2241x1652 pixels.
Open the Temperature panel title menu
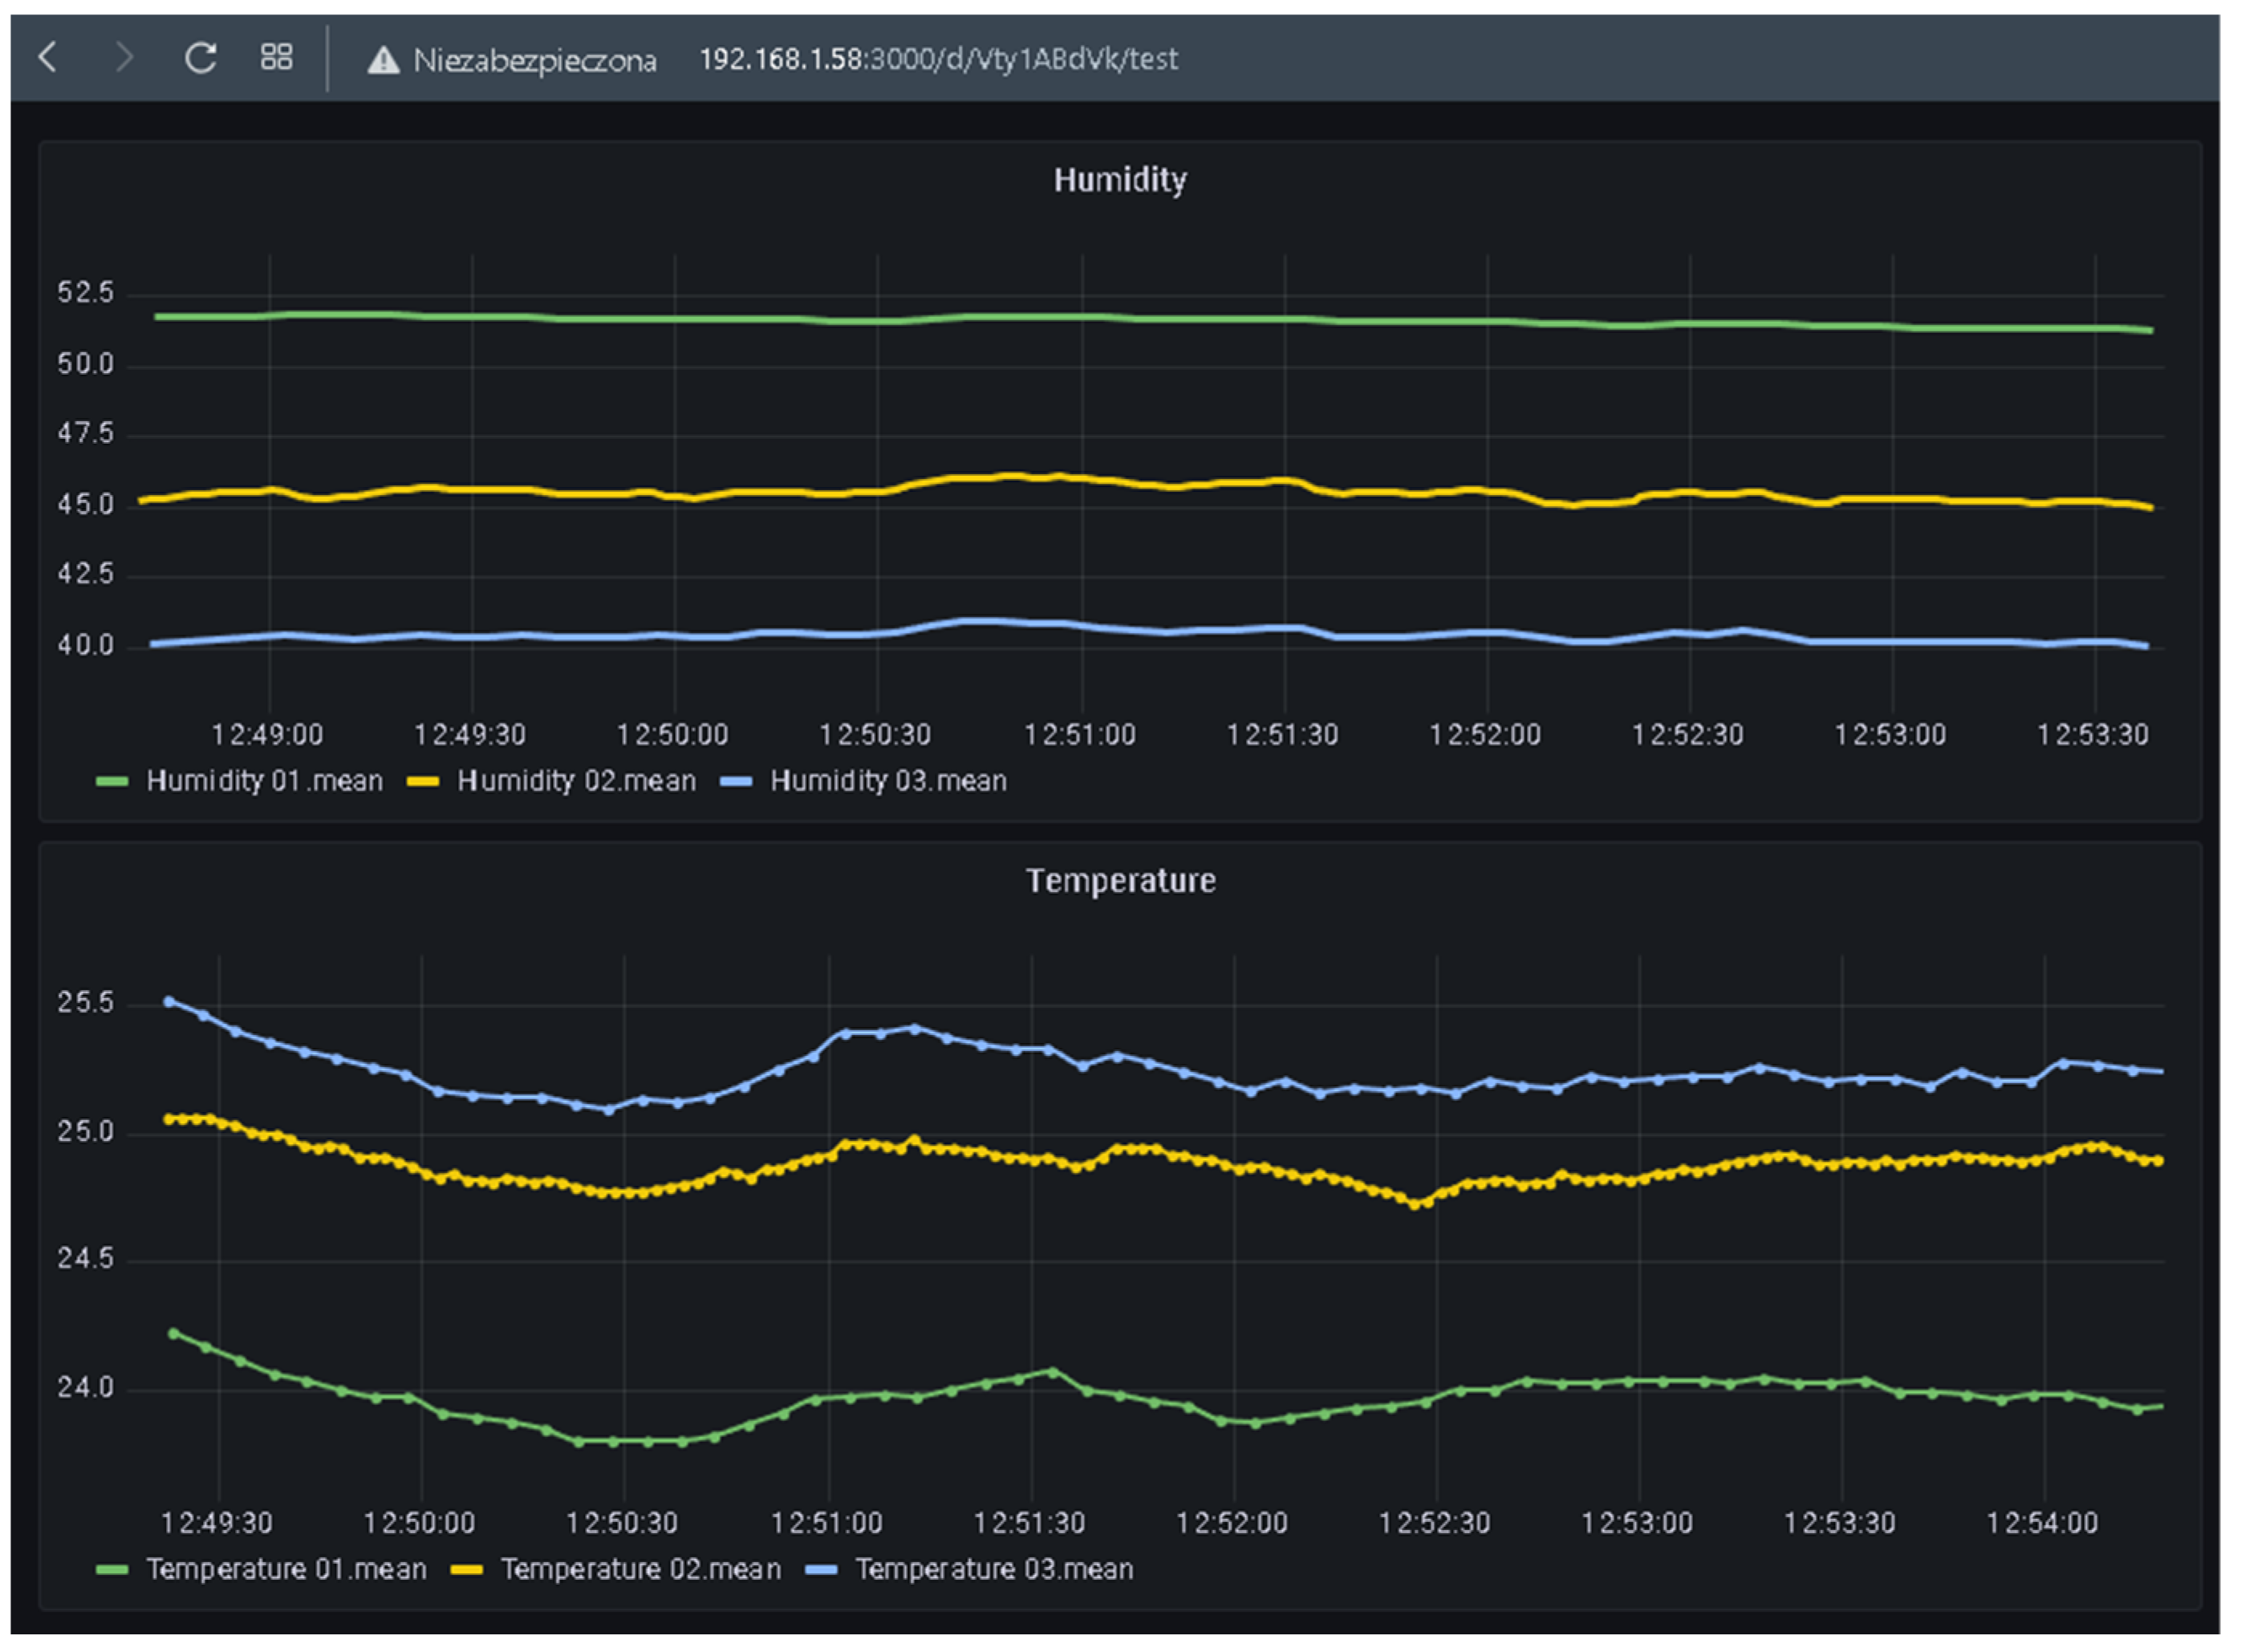click(1120, 880)
